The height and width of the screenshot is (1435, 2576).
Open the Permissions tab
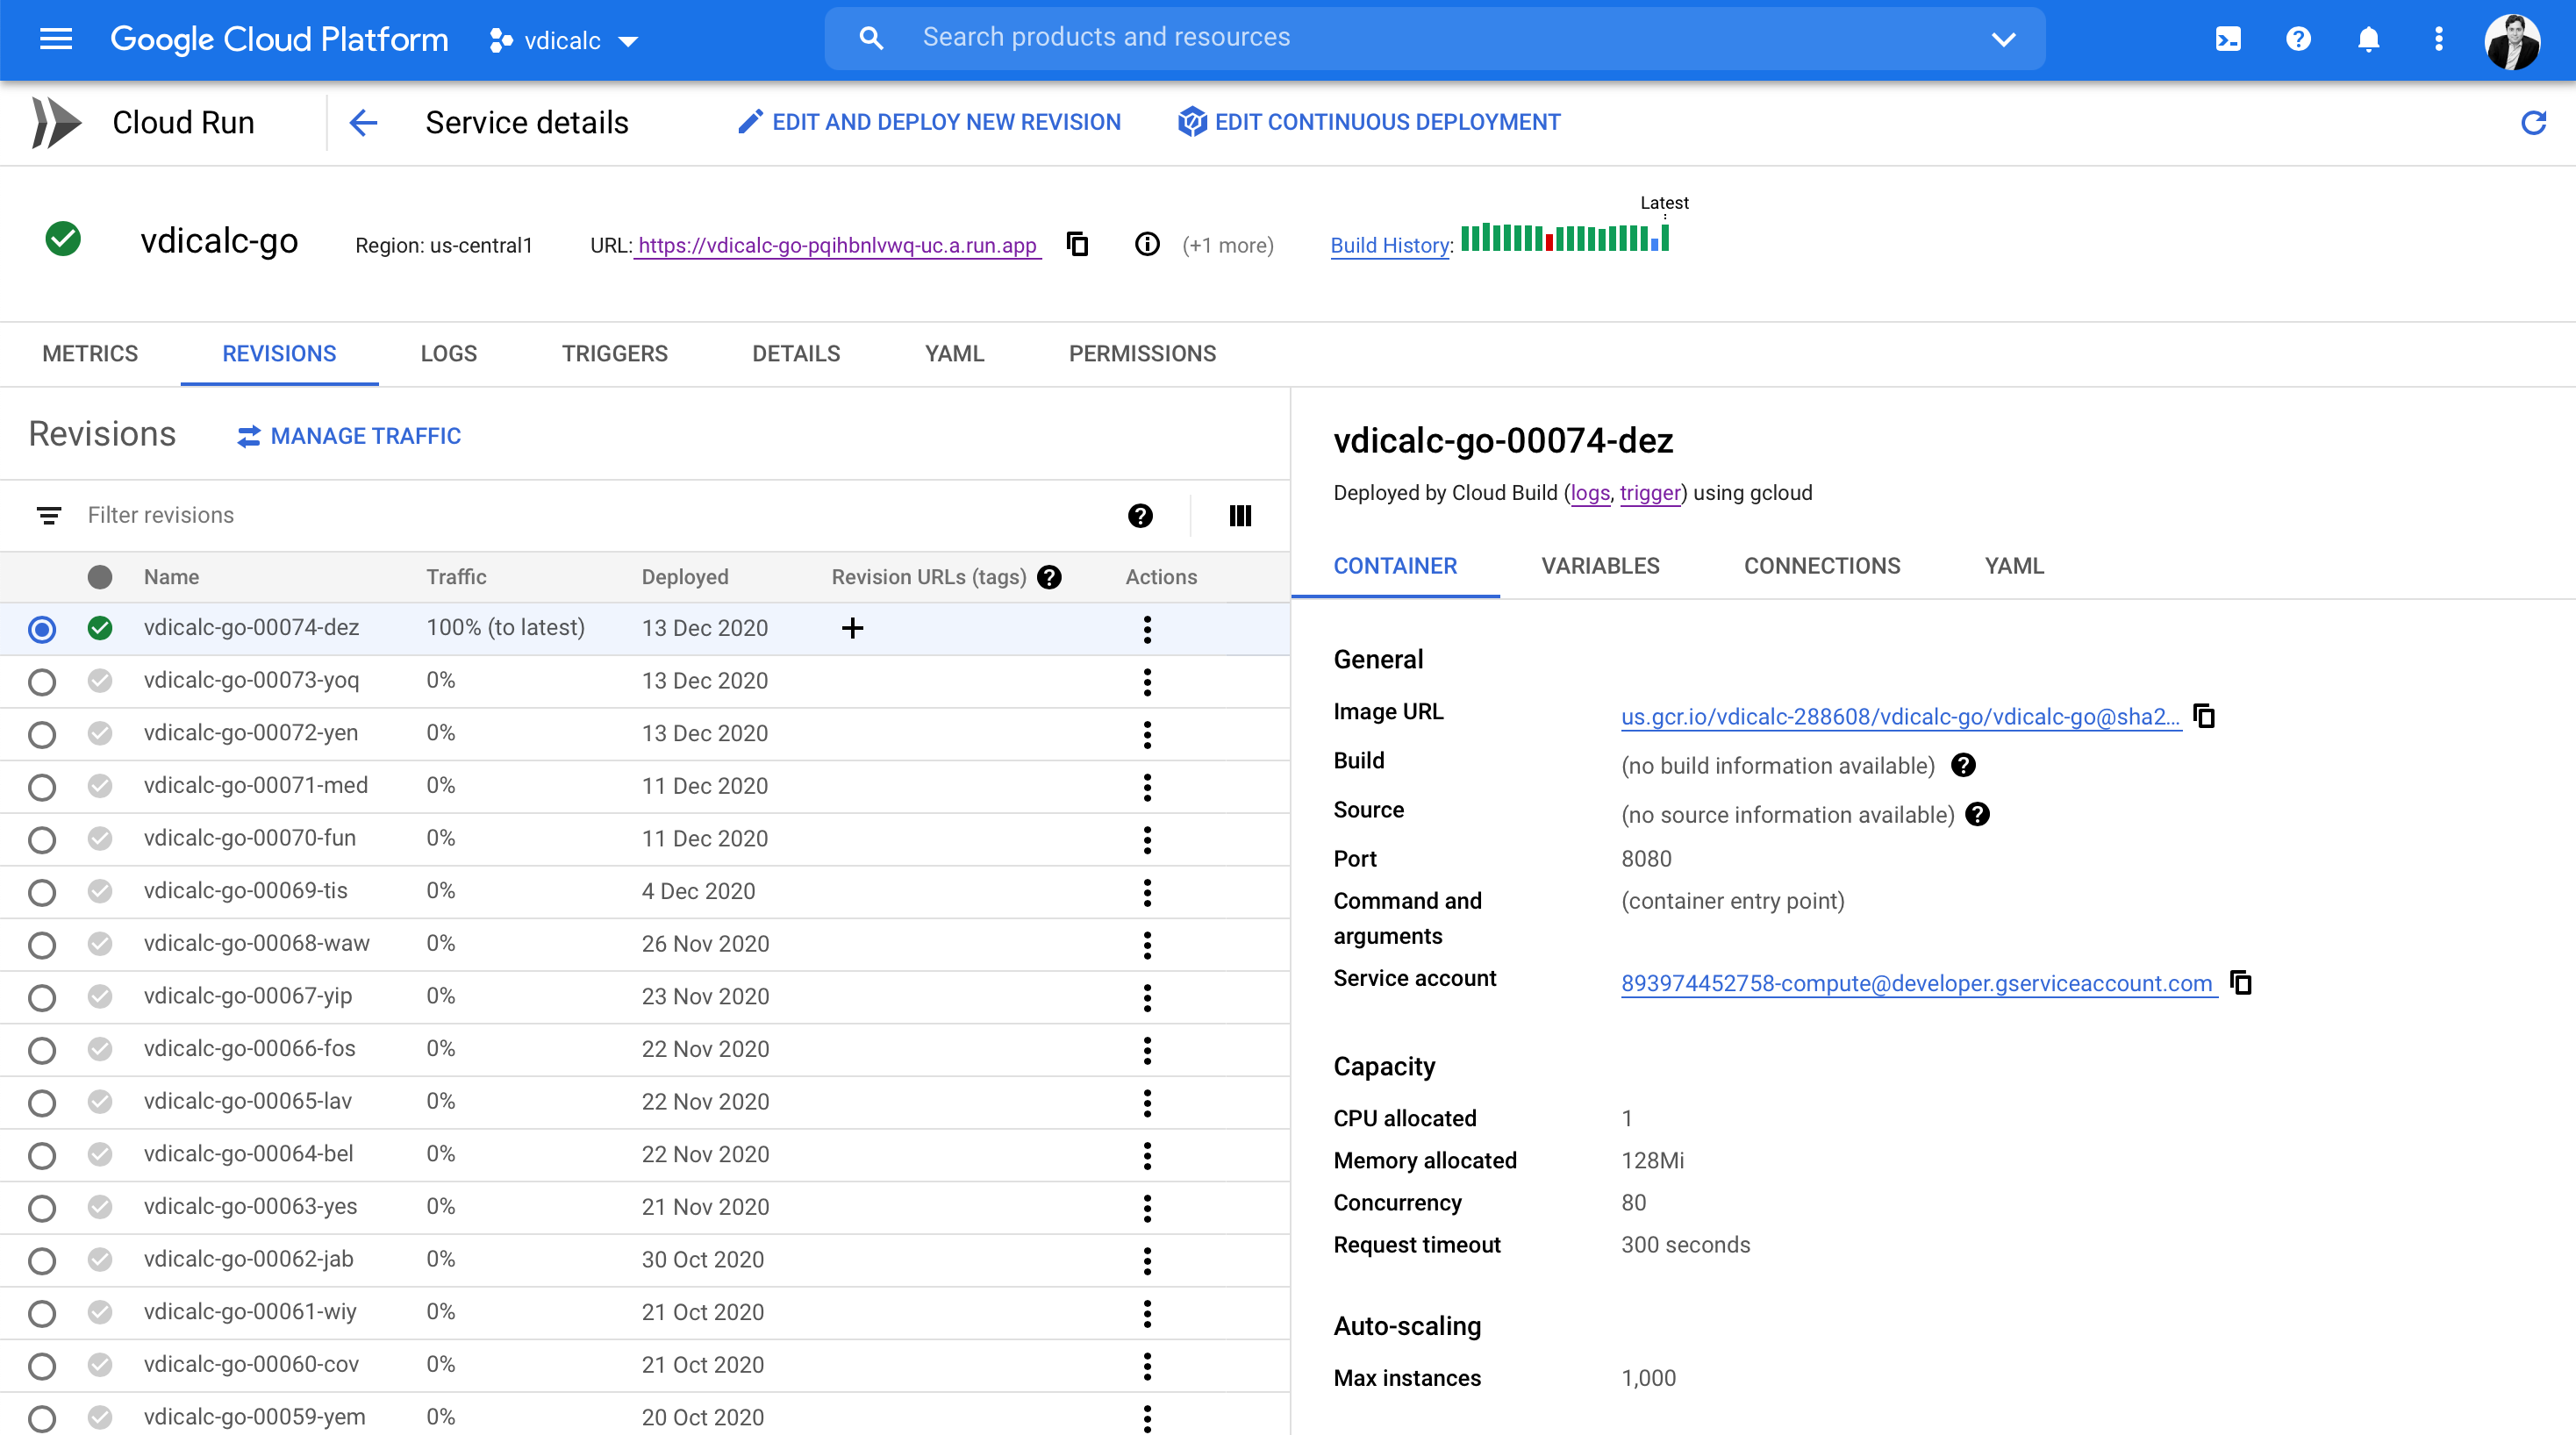pos(1142,354)
